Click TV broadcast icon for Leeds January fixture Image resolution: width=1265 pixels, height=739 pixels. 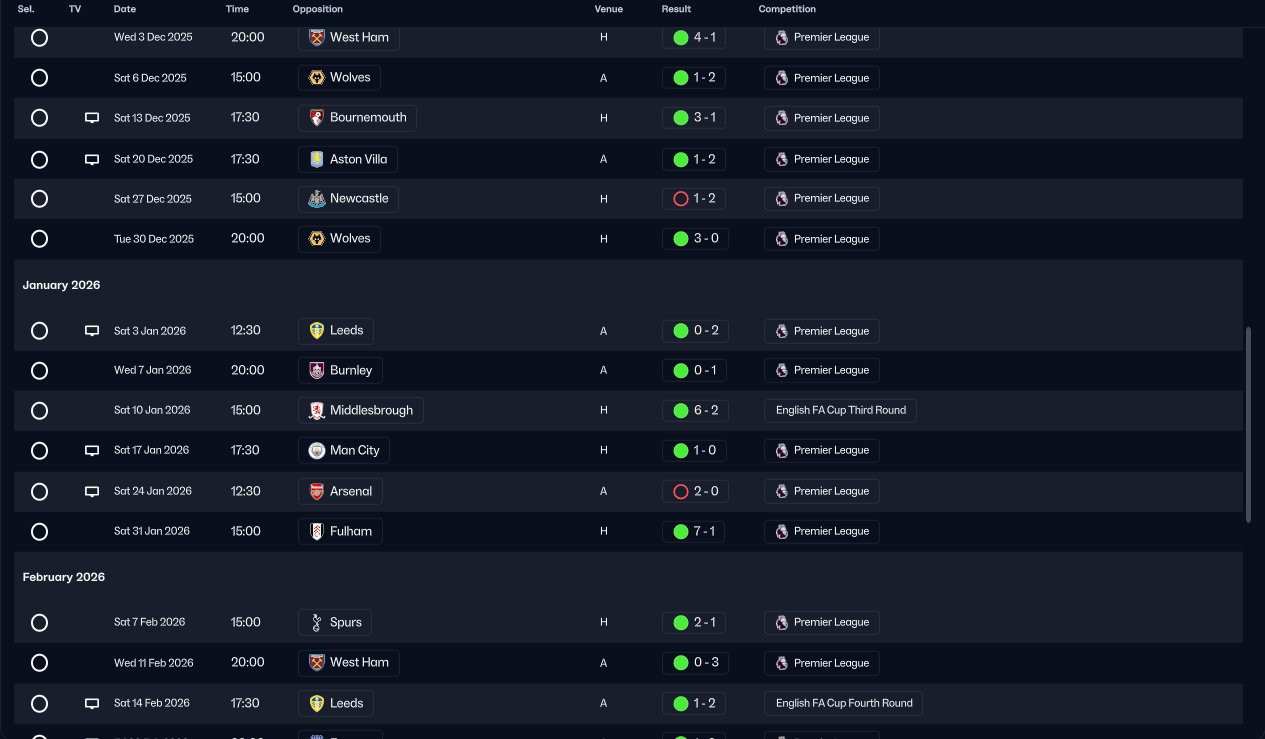point(92,331)
